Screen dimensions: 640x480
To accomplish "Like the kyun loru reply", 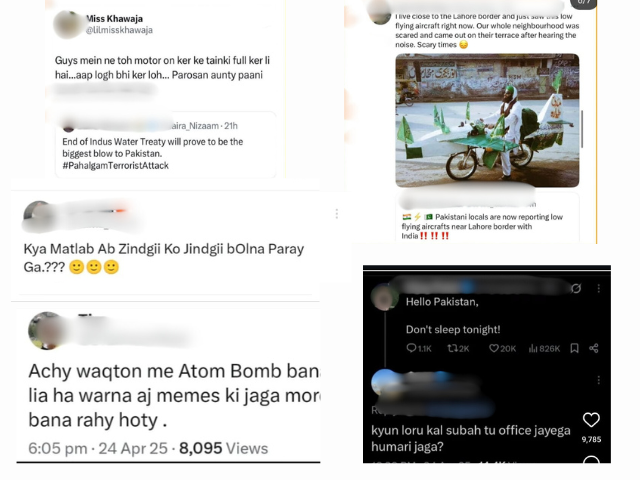I will [591, 420].
